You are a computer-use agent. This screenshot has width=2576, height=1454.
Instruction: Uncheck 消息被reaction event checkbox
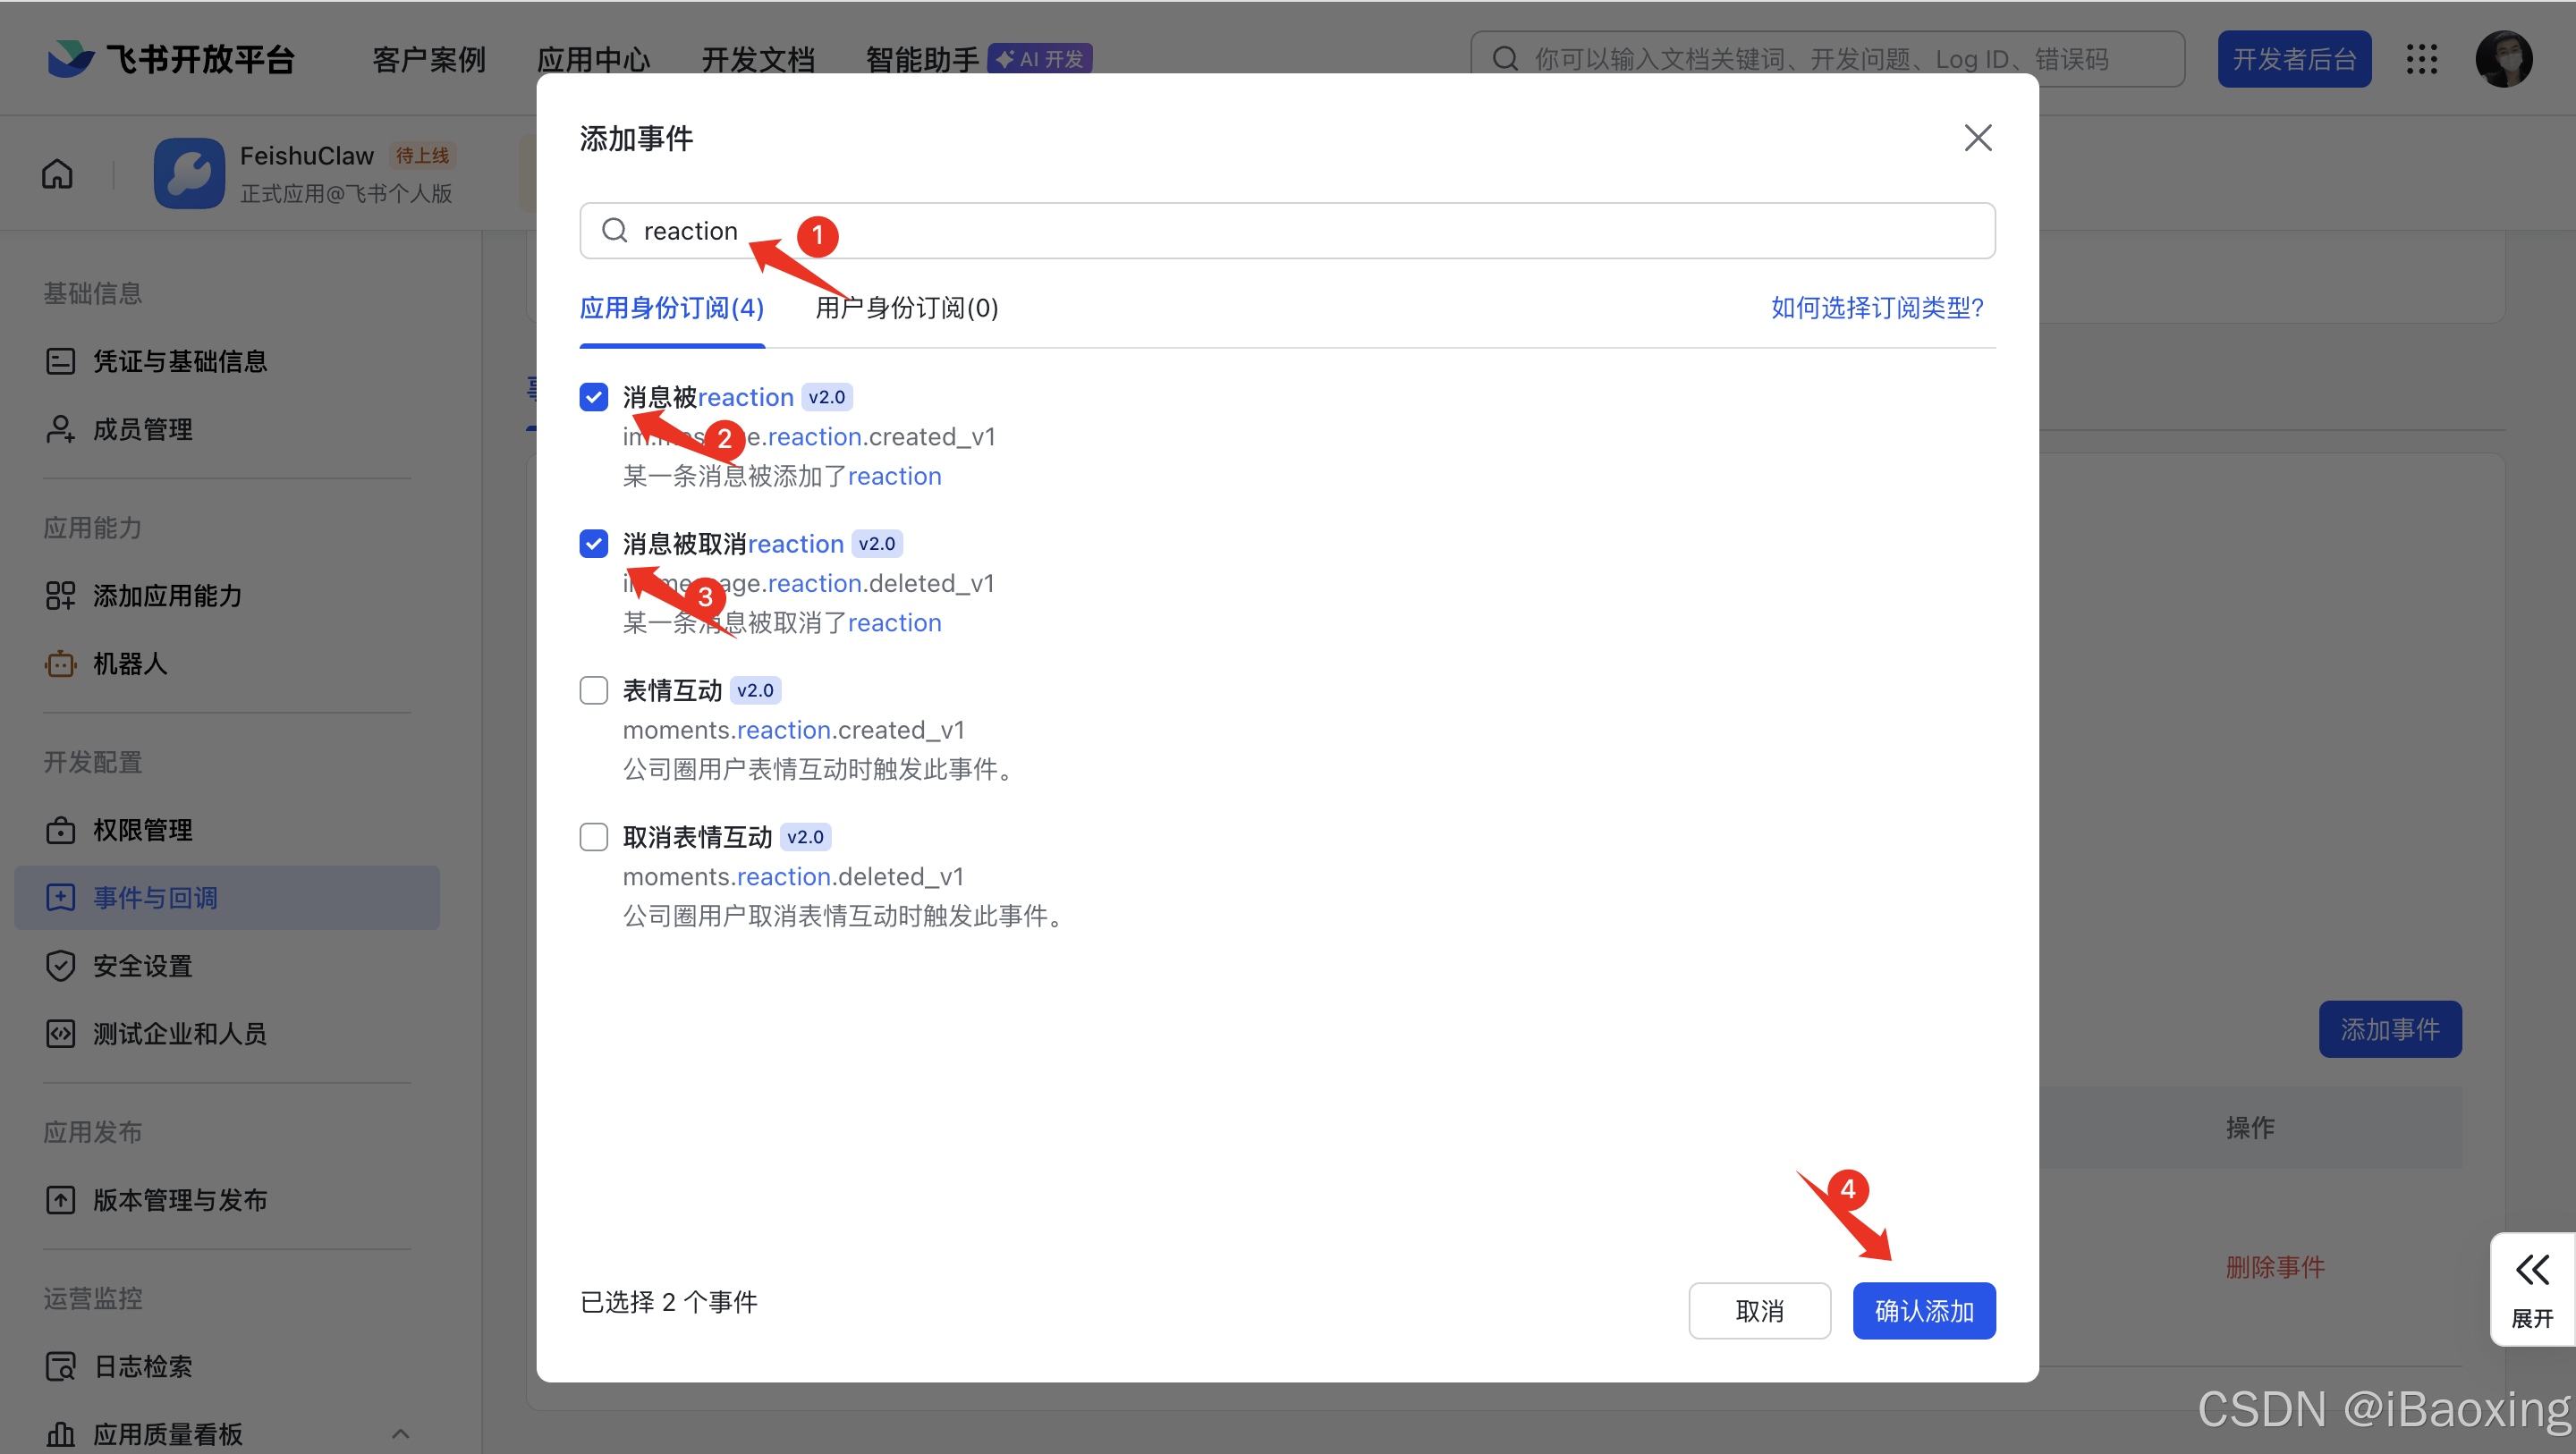pyautogui.click(x=593, y=396)
